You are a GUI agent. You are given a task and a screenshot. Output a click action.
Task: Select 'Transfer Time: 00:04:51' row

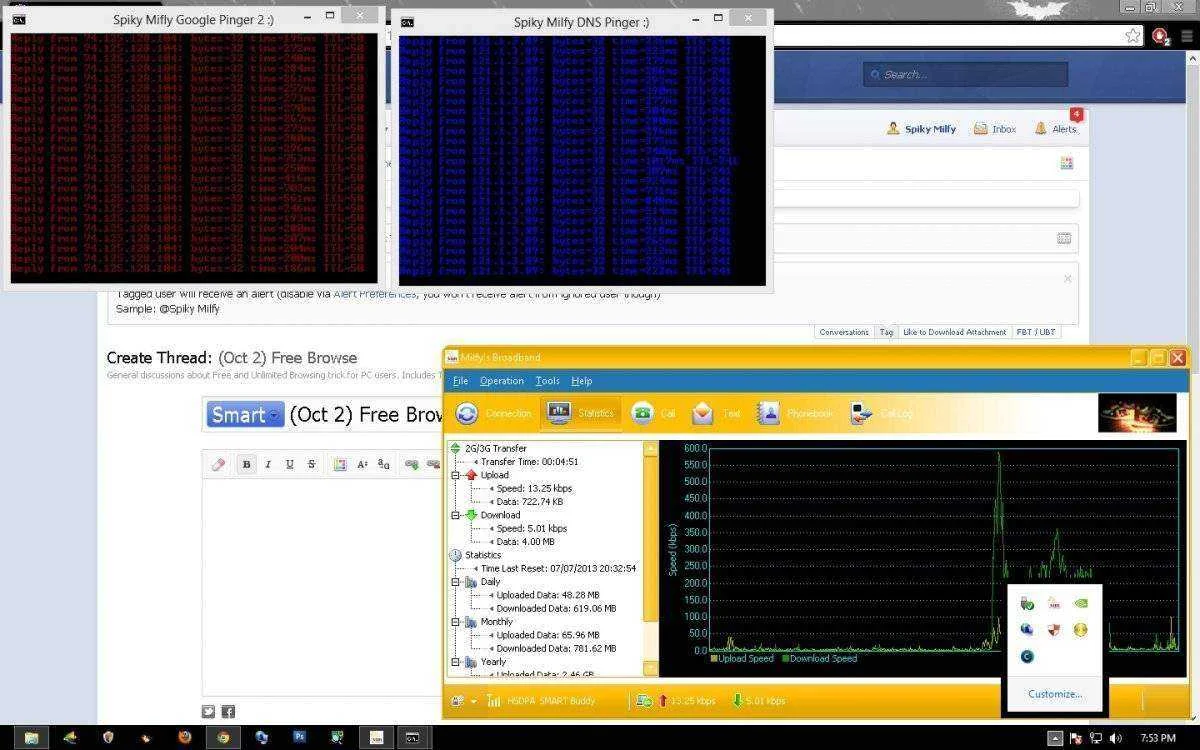pyautogui.click(x=529, y=462)
